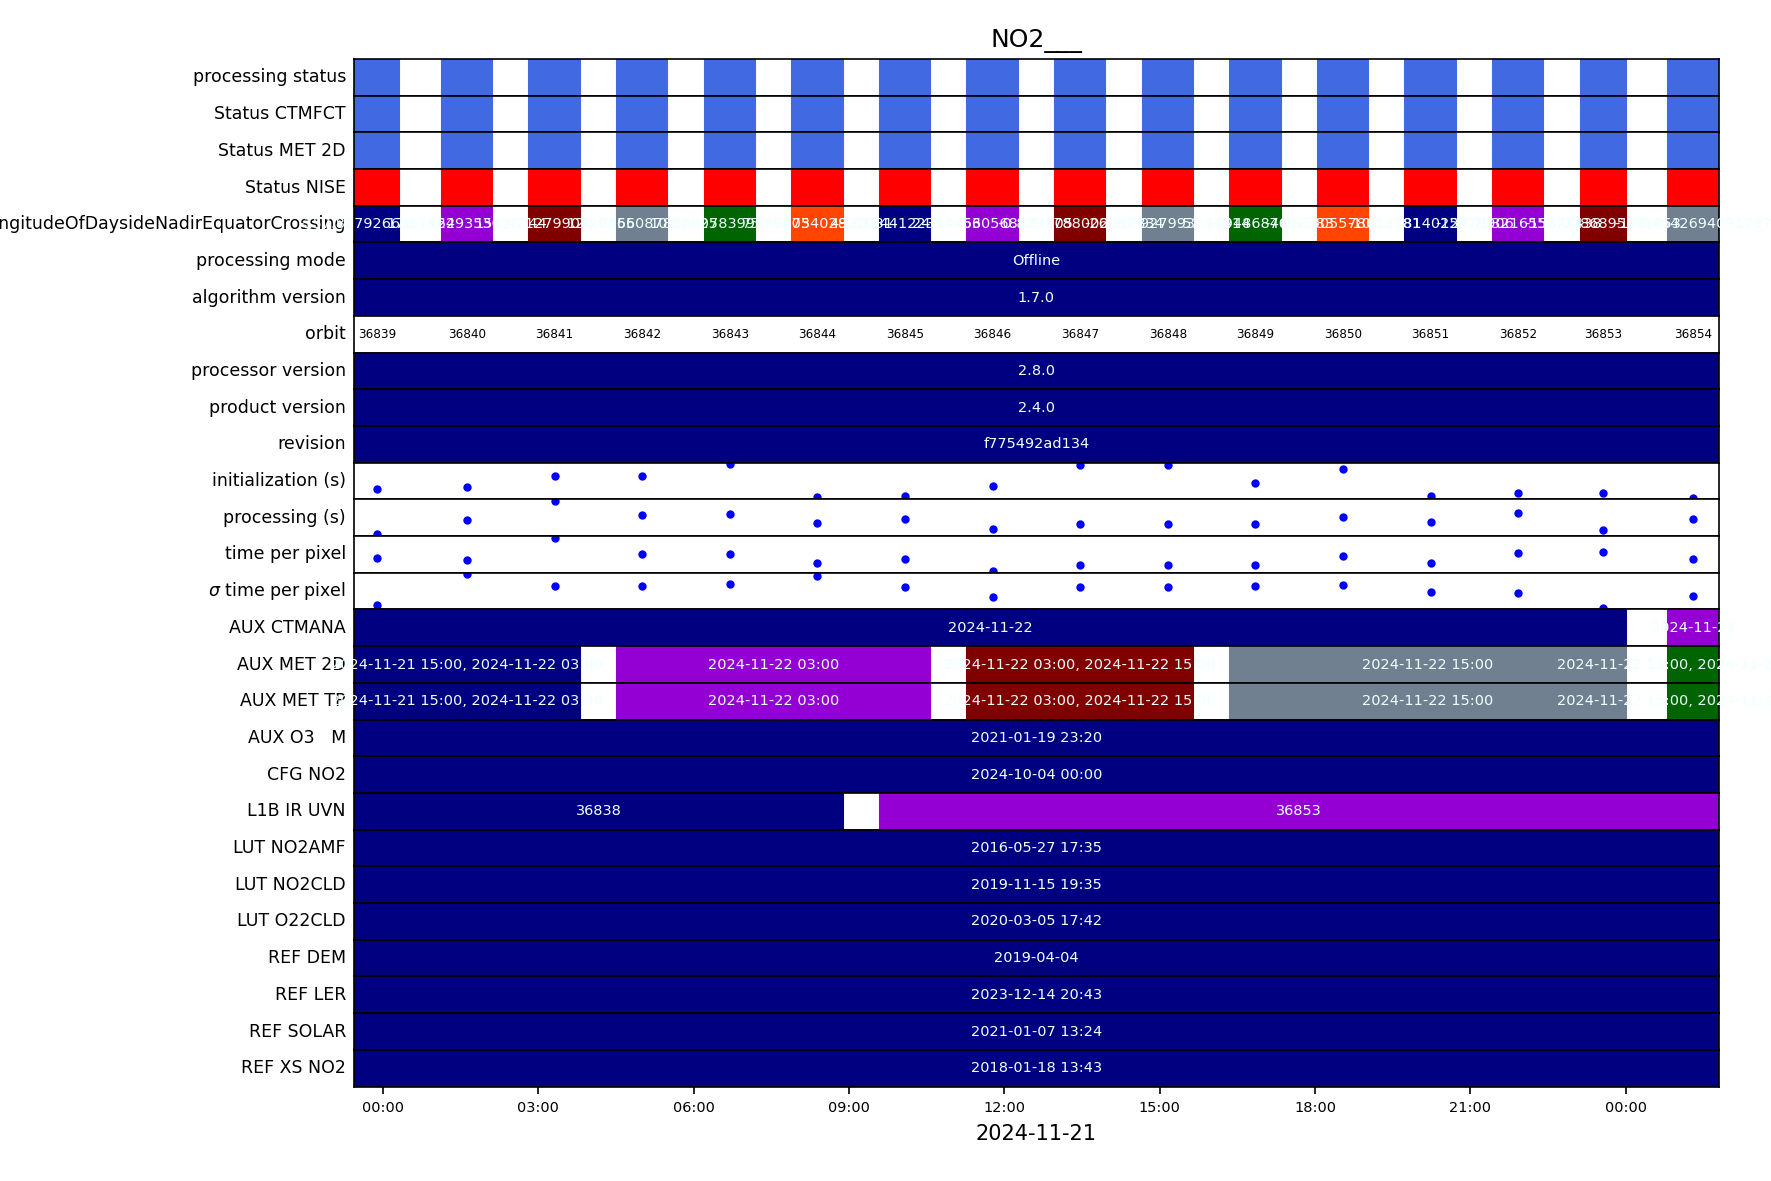The image size is (1771, 1181).
Task: Click orbit number 36841
Action: (554, 334)
